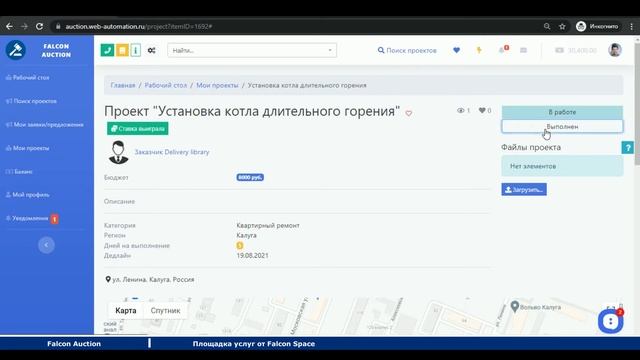Open "Заказчик Delivery library" profile link
Screen dimensions: 640x360
(172, 152)
